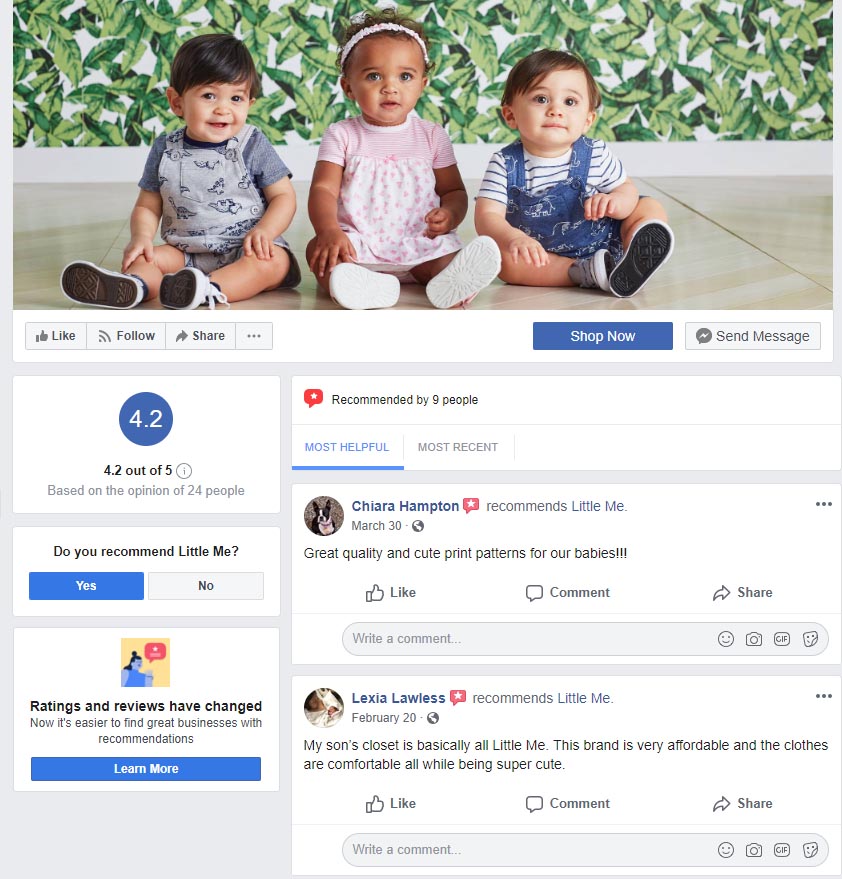Click the emoji icon in Chiara's comment box
This screenshot has height=879, width=842.
click(x=725, y=639)
